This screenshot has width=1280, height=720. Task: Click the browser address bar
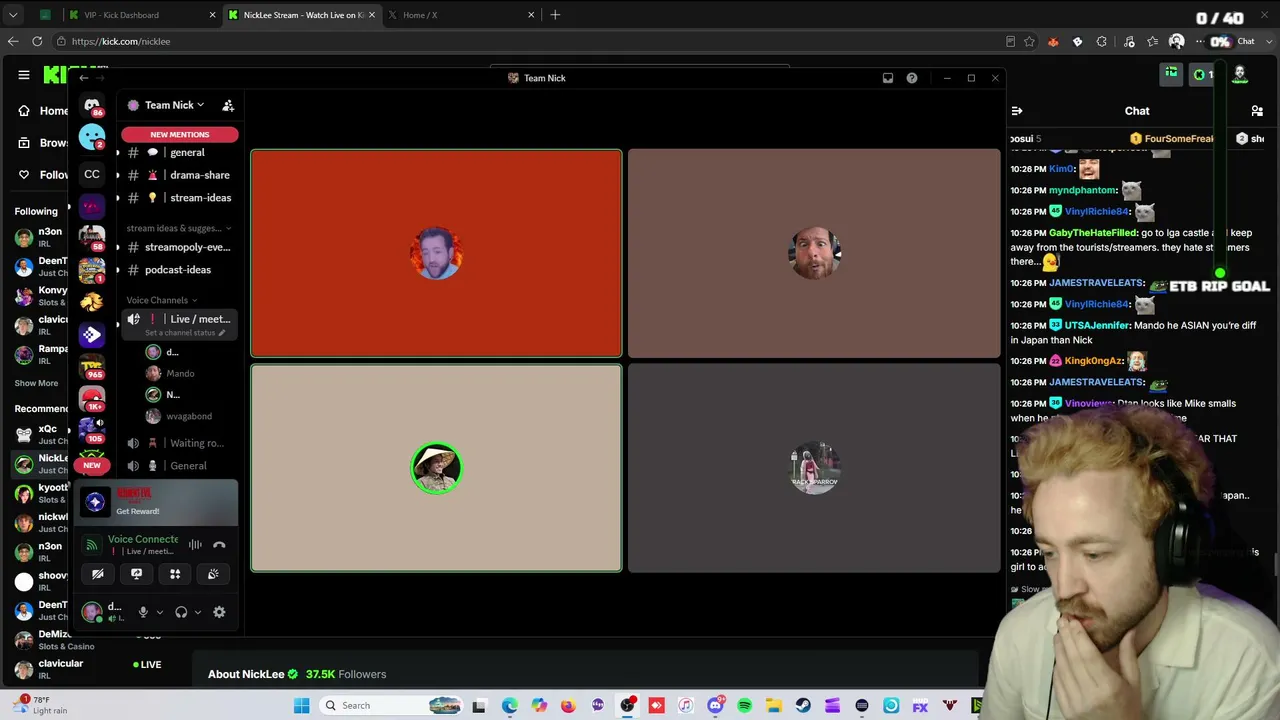[x=530, y=42]
